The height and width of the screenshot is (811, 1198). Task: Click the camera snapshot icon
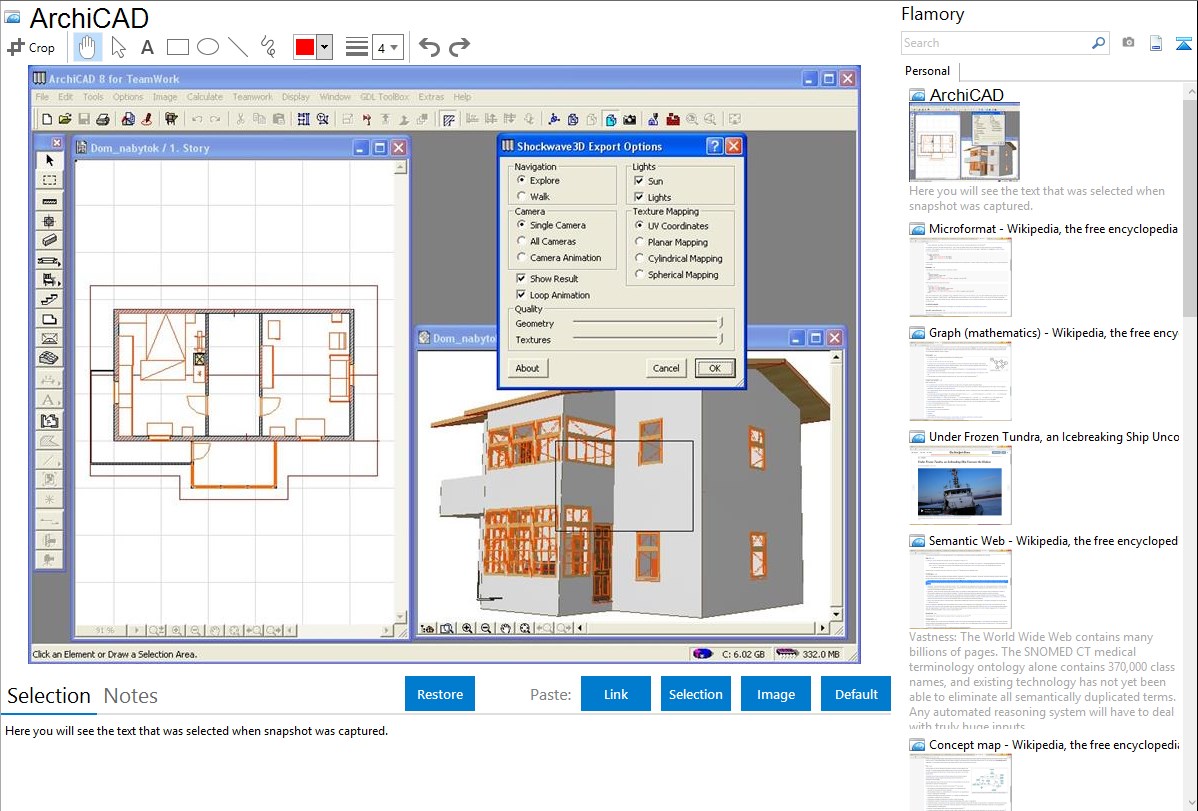pos(1128,43)
